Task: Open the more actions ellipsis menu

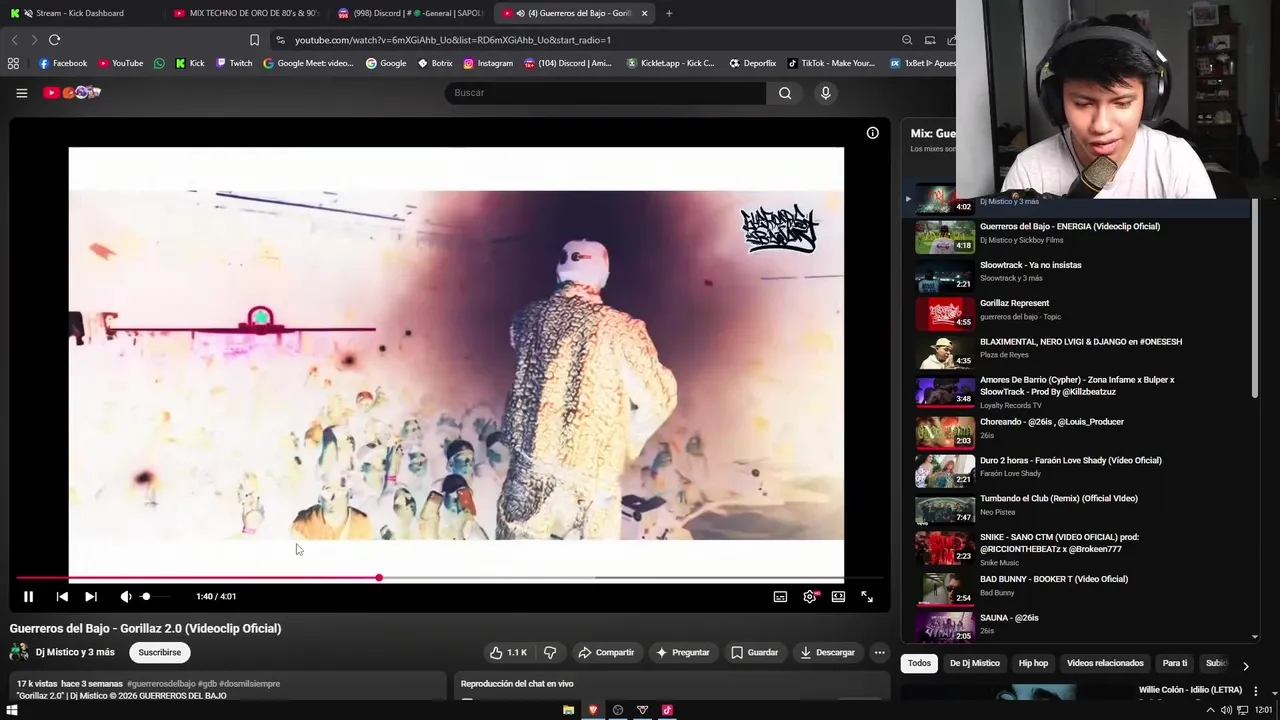Action: tap(879, 652)
